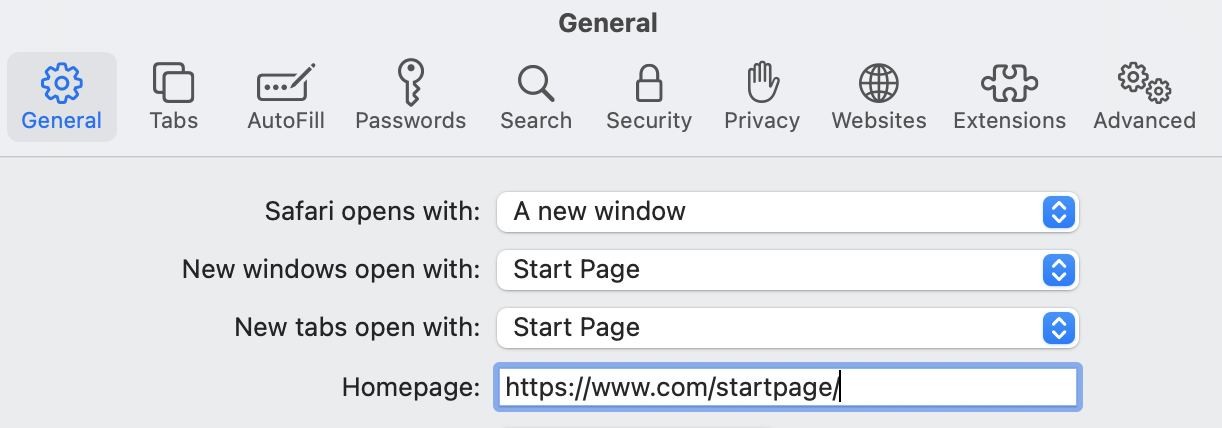Image resolution: width=1222 pixels, height=428 pixels.
Task: Open 'New tabs open with' popup menu
Action: 770,327
